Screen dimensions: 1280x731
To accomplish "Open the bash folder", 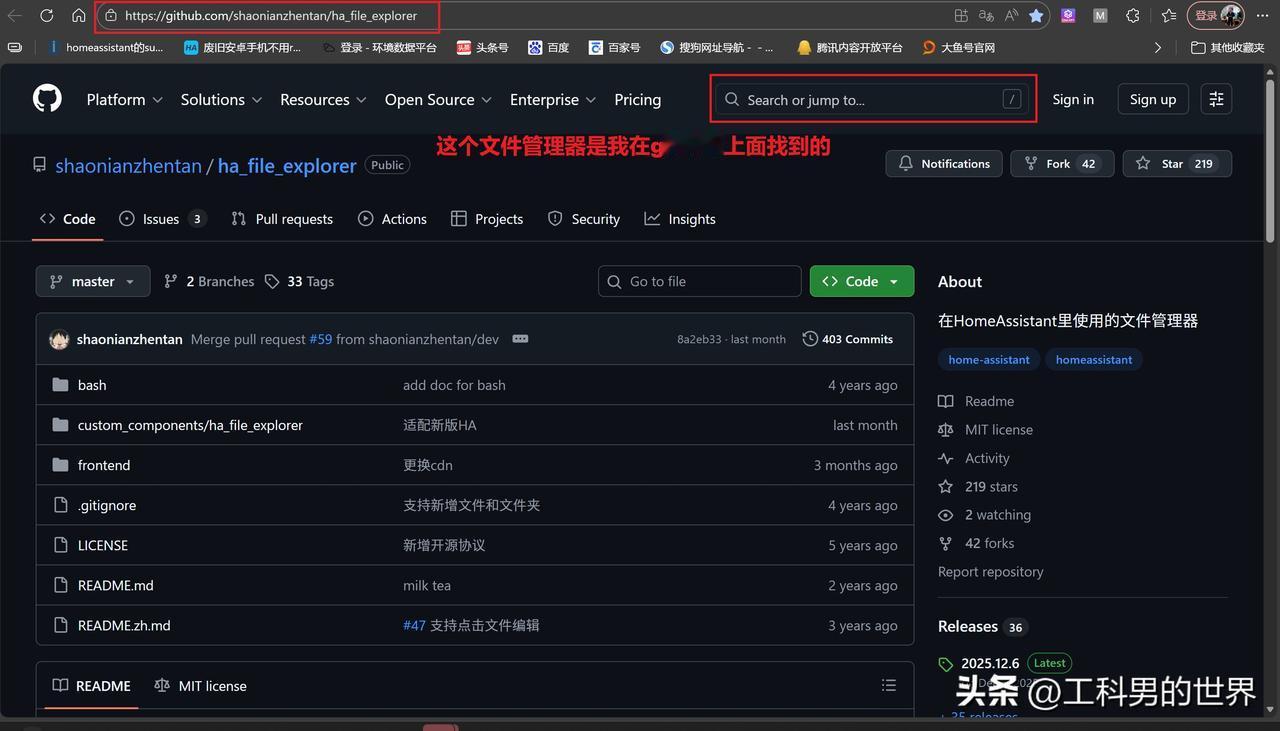I will tap(92, 385).
